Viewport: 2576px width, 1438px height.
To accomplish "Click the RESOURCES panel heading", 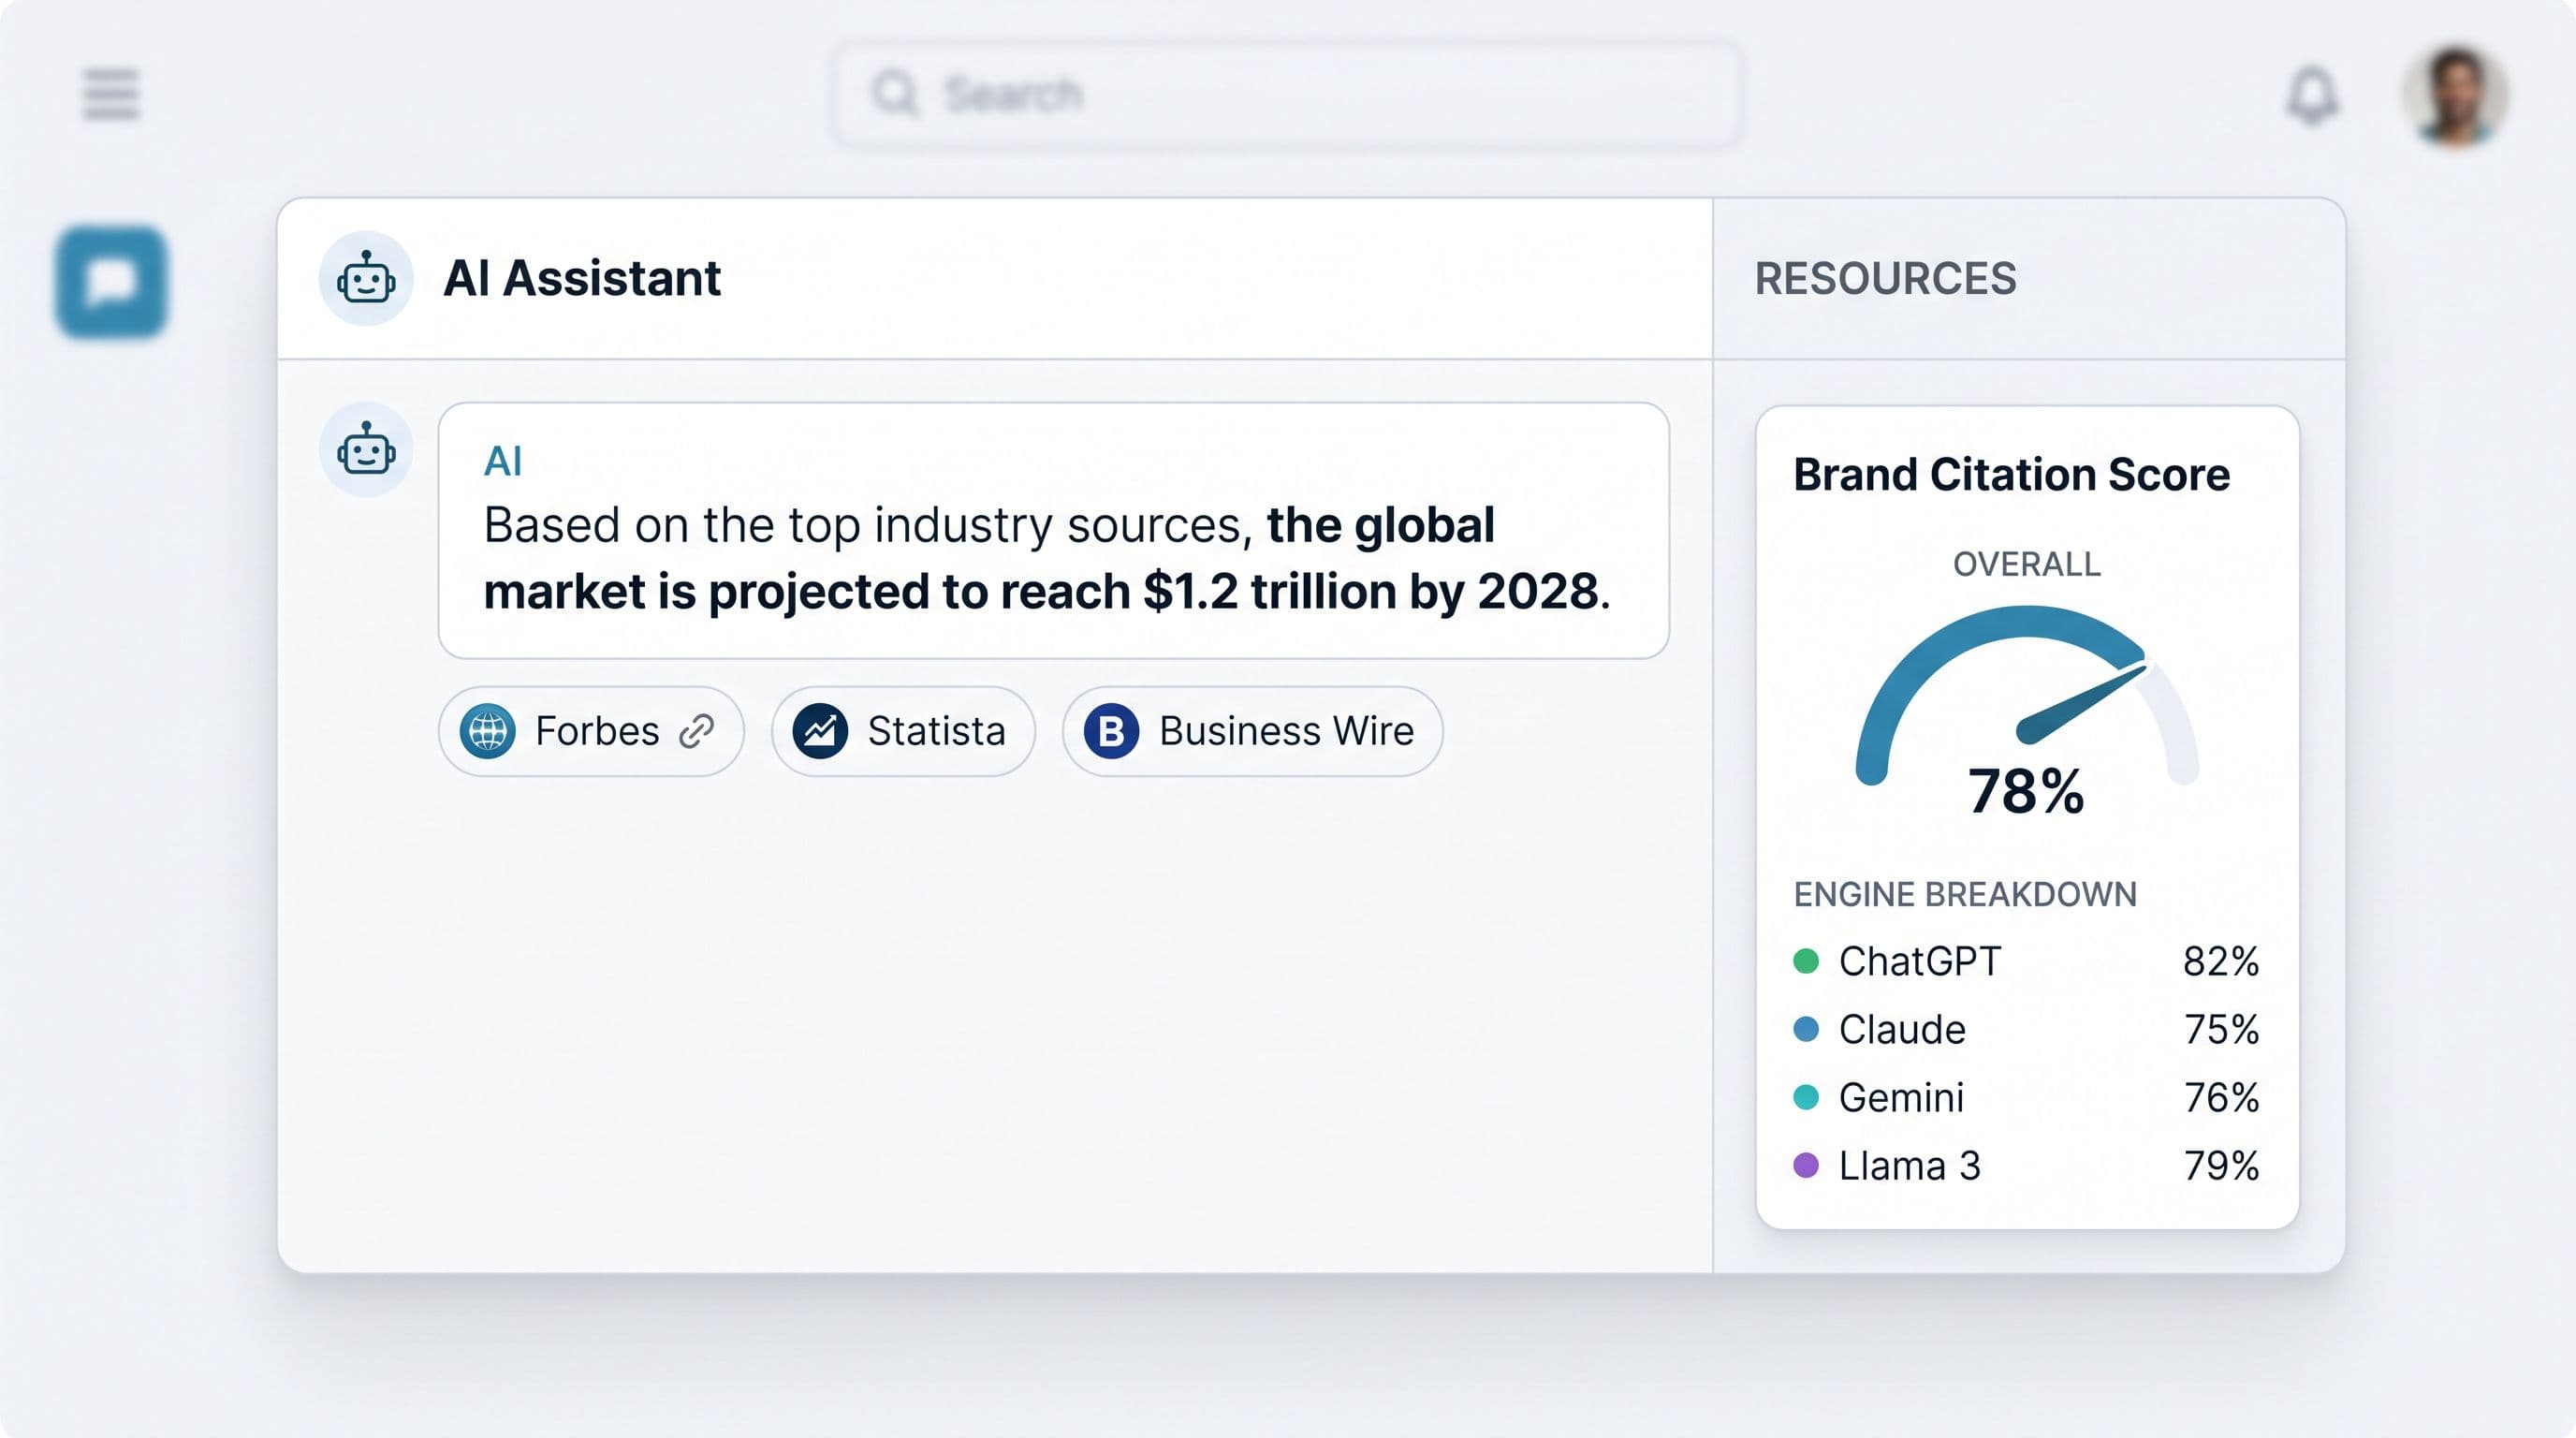I will 1885,278.
